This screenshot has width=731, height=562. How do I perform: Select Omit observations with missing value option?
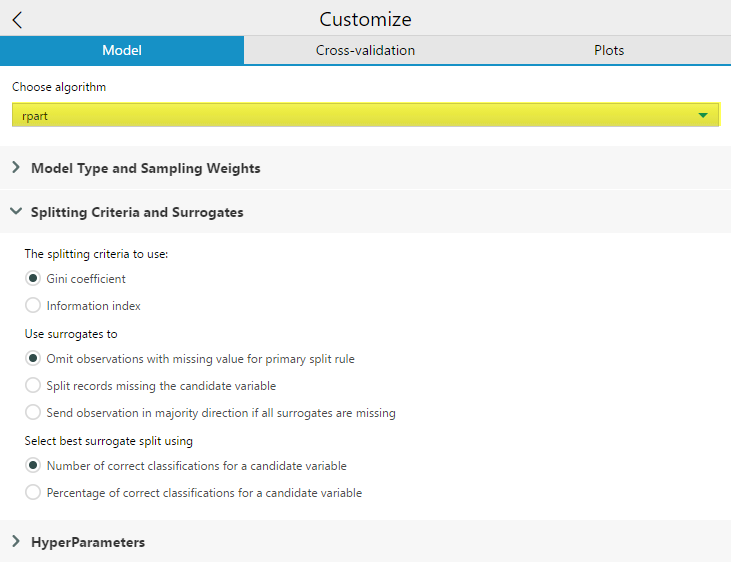pos(34,359)
